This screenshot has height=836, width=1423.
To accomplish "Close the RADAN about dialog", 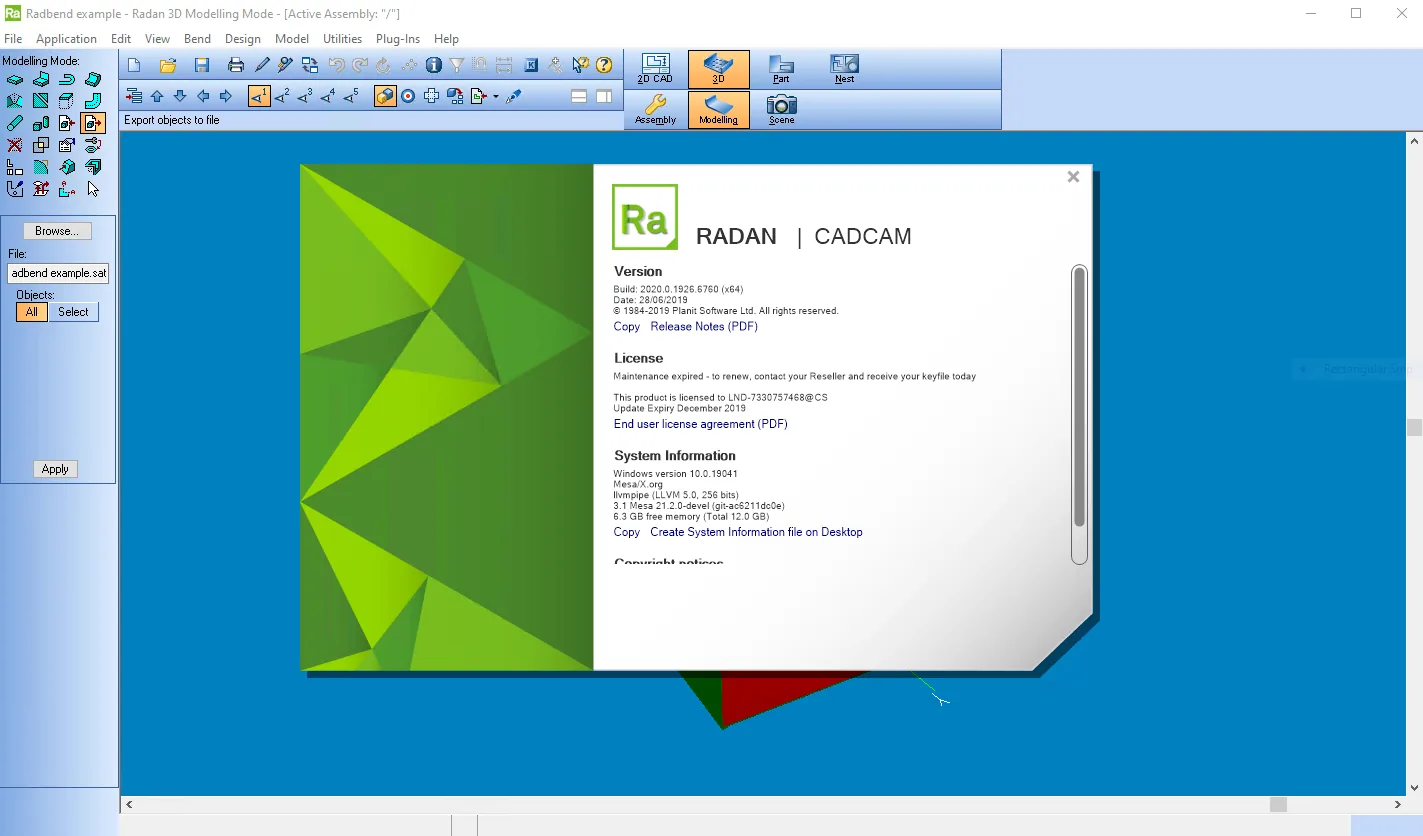I will point(1073,177).
